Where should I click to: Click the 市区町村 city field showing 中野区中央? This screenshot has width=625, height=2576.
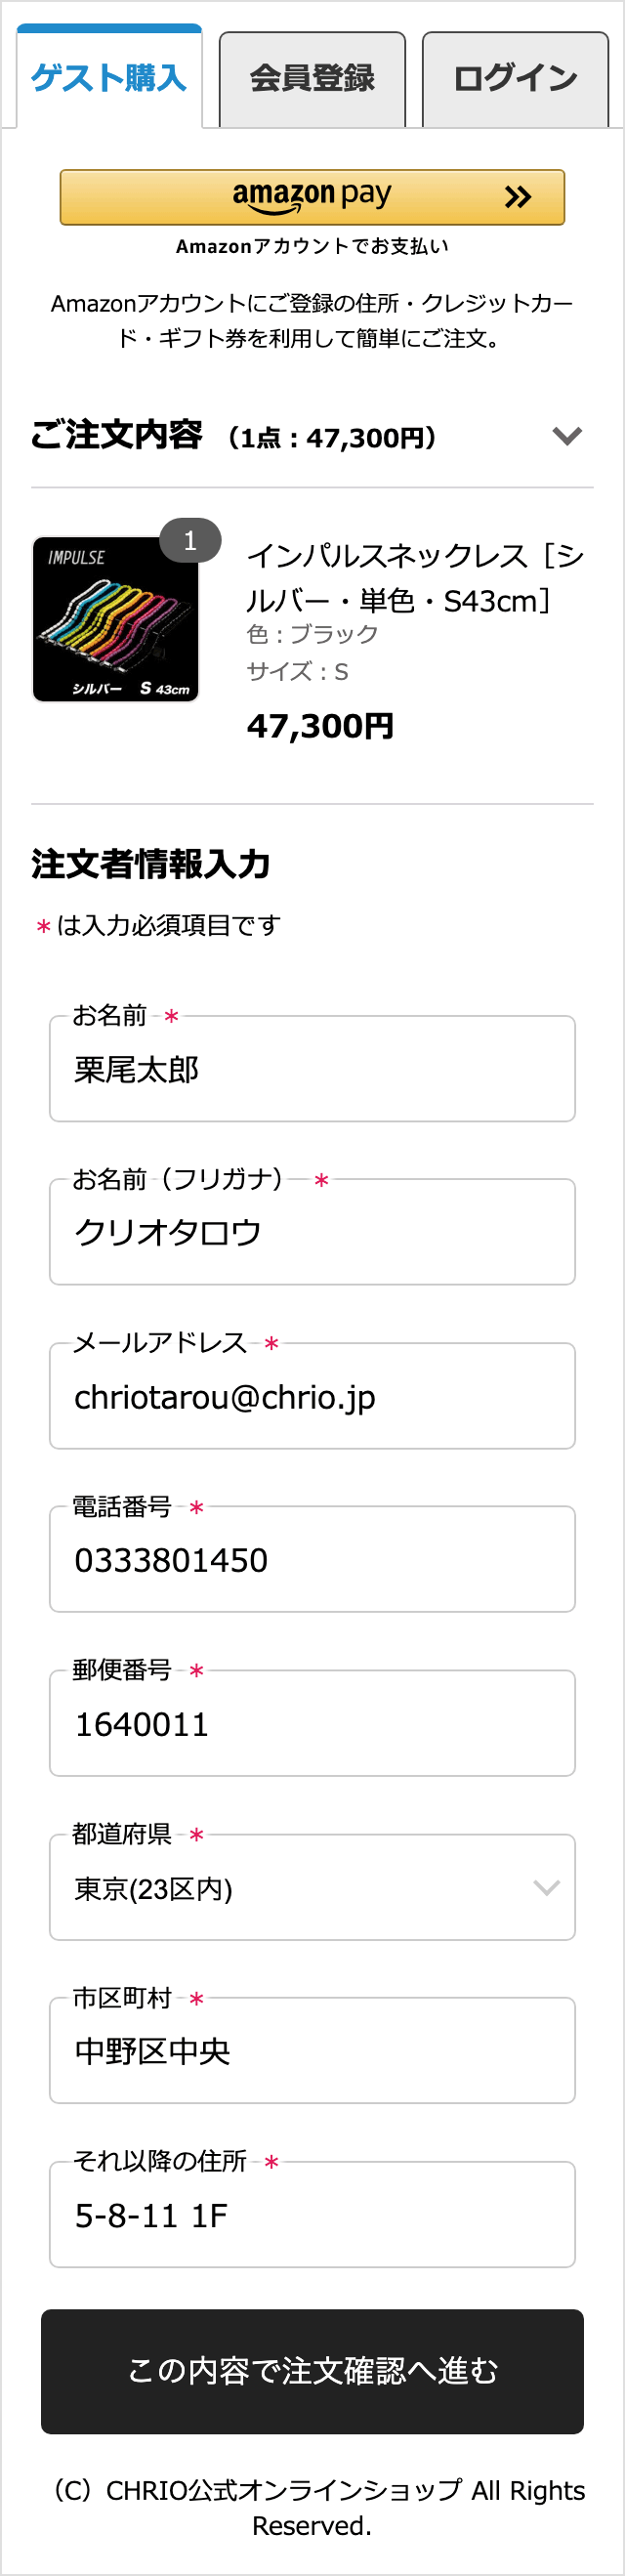coord(313,2050)
